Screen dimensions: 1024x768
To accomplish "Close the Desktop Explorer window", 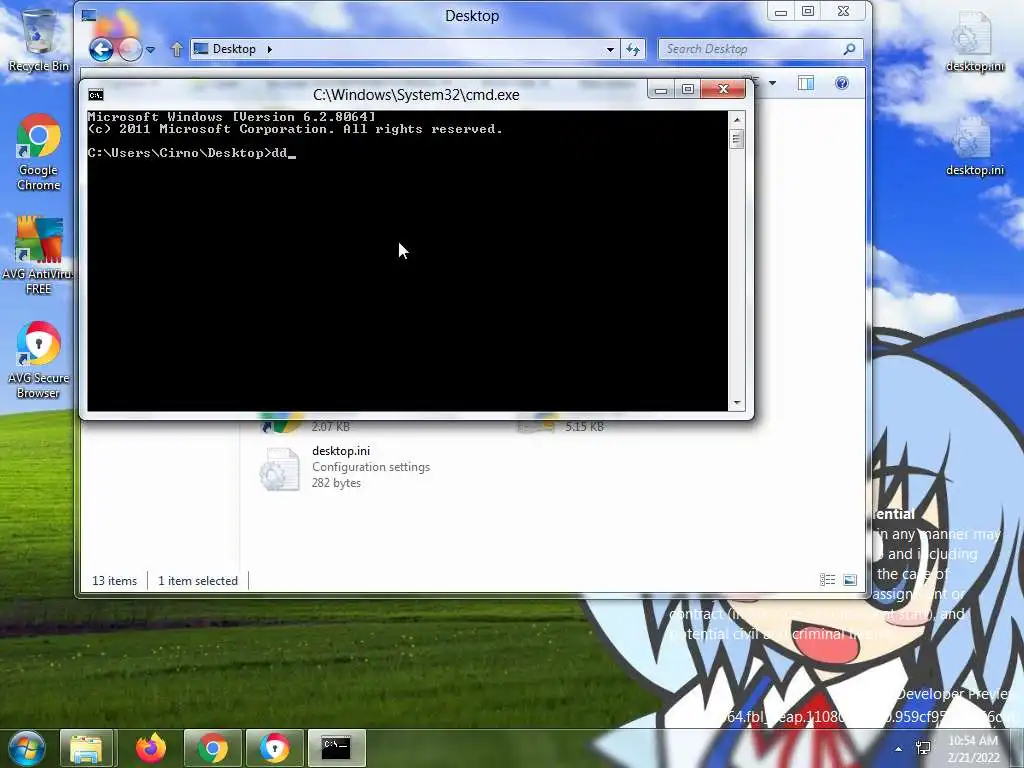I will point(844,12).
